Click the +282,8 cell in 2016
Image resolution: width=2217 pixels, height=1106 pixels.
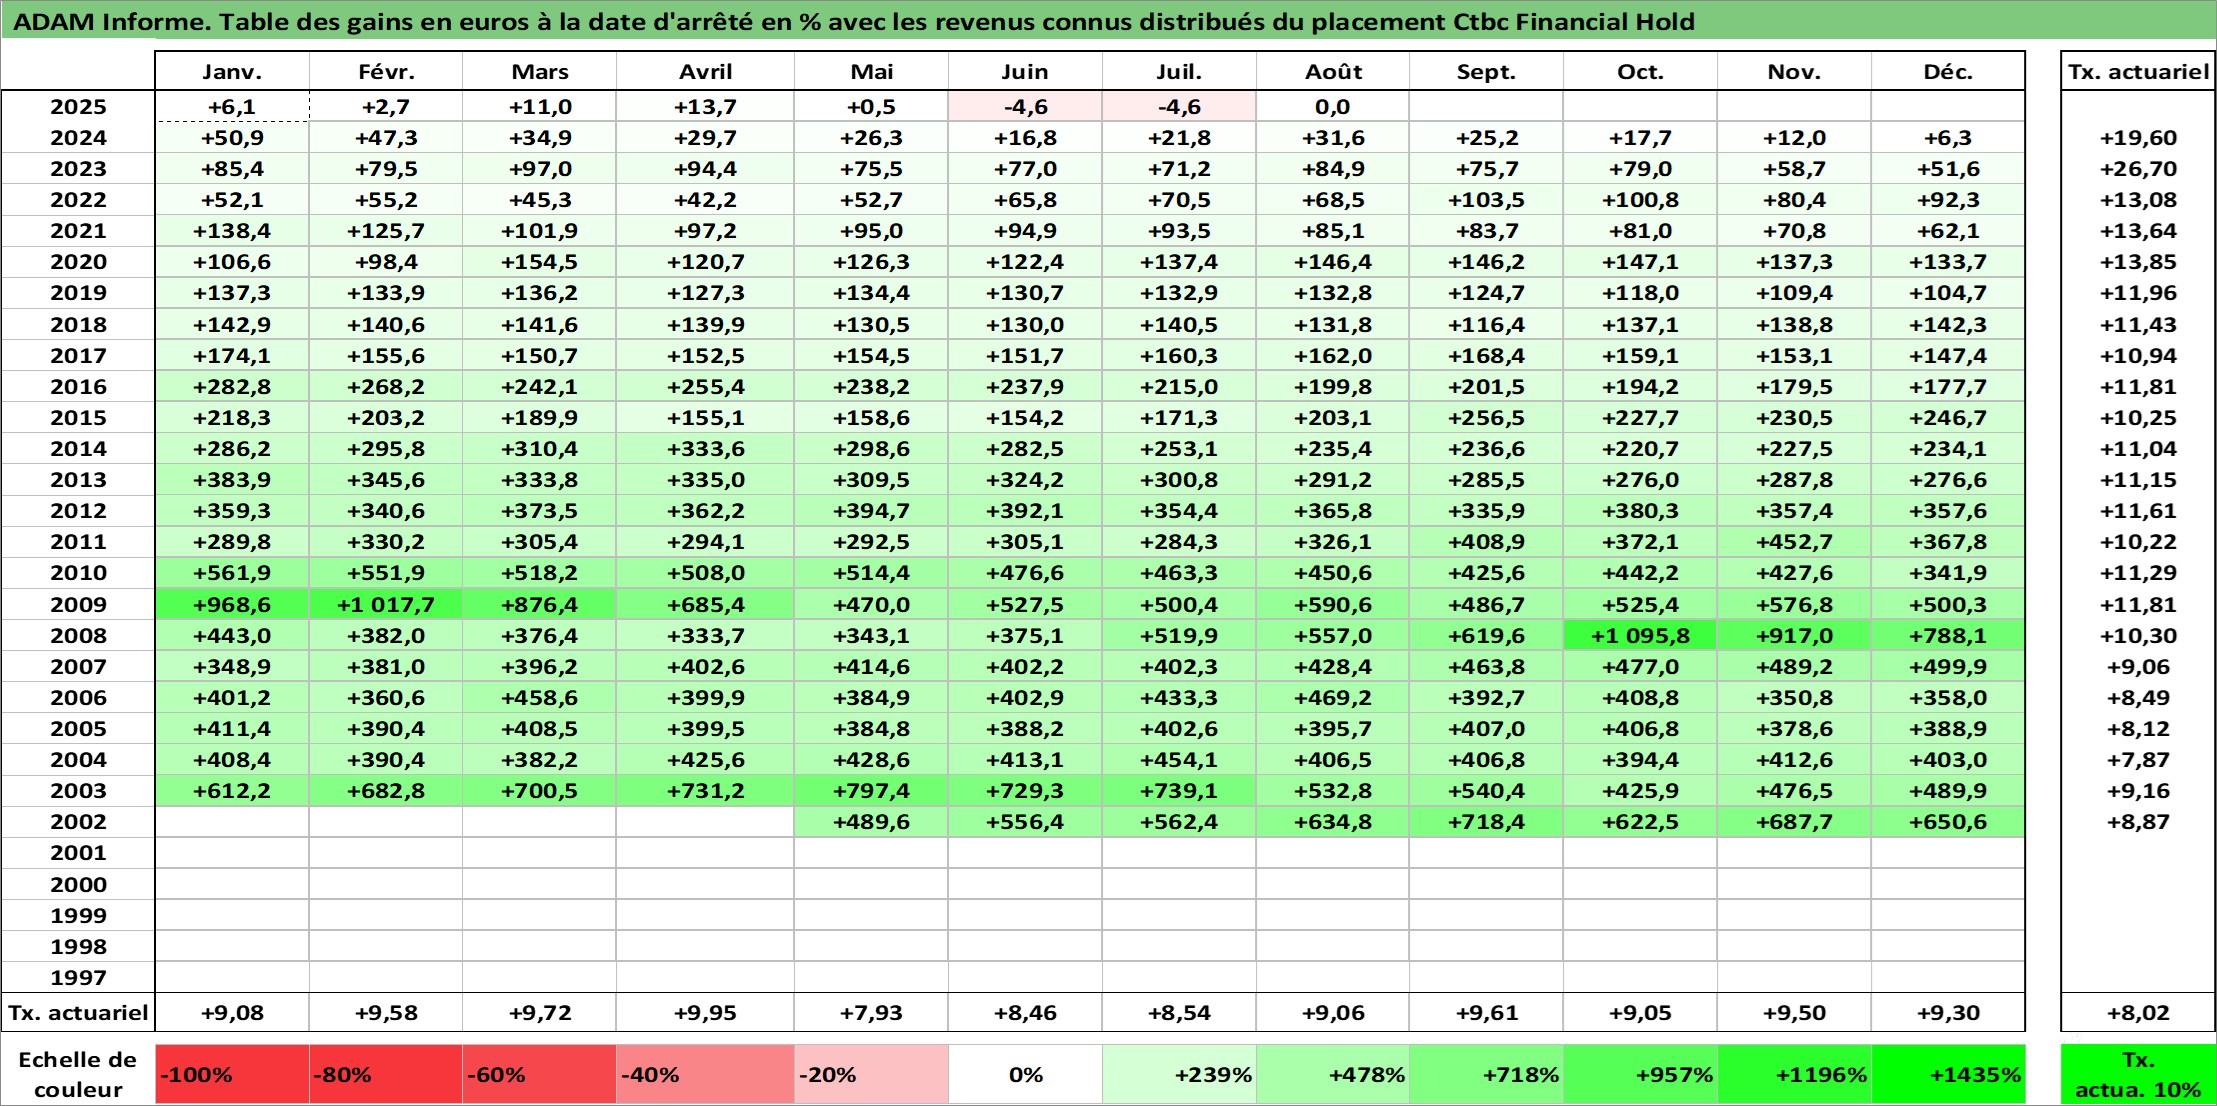pyautogui.click(x=232, y=387)
